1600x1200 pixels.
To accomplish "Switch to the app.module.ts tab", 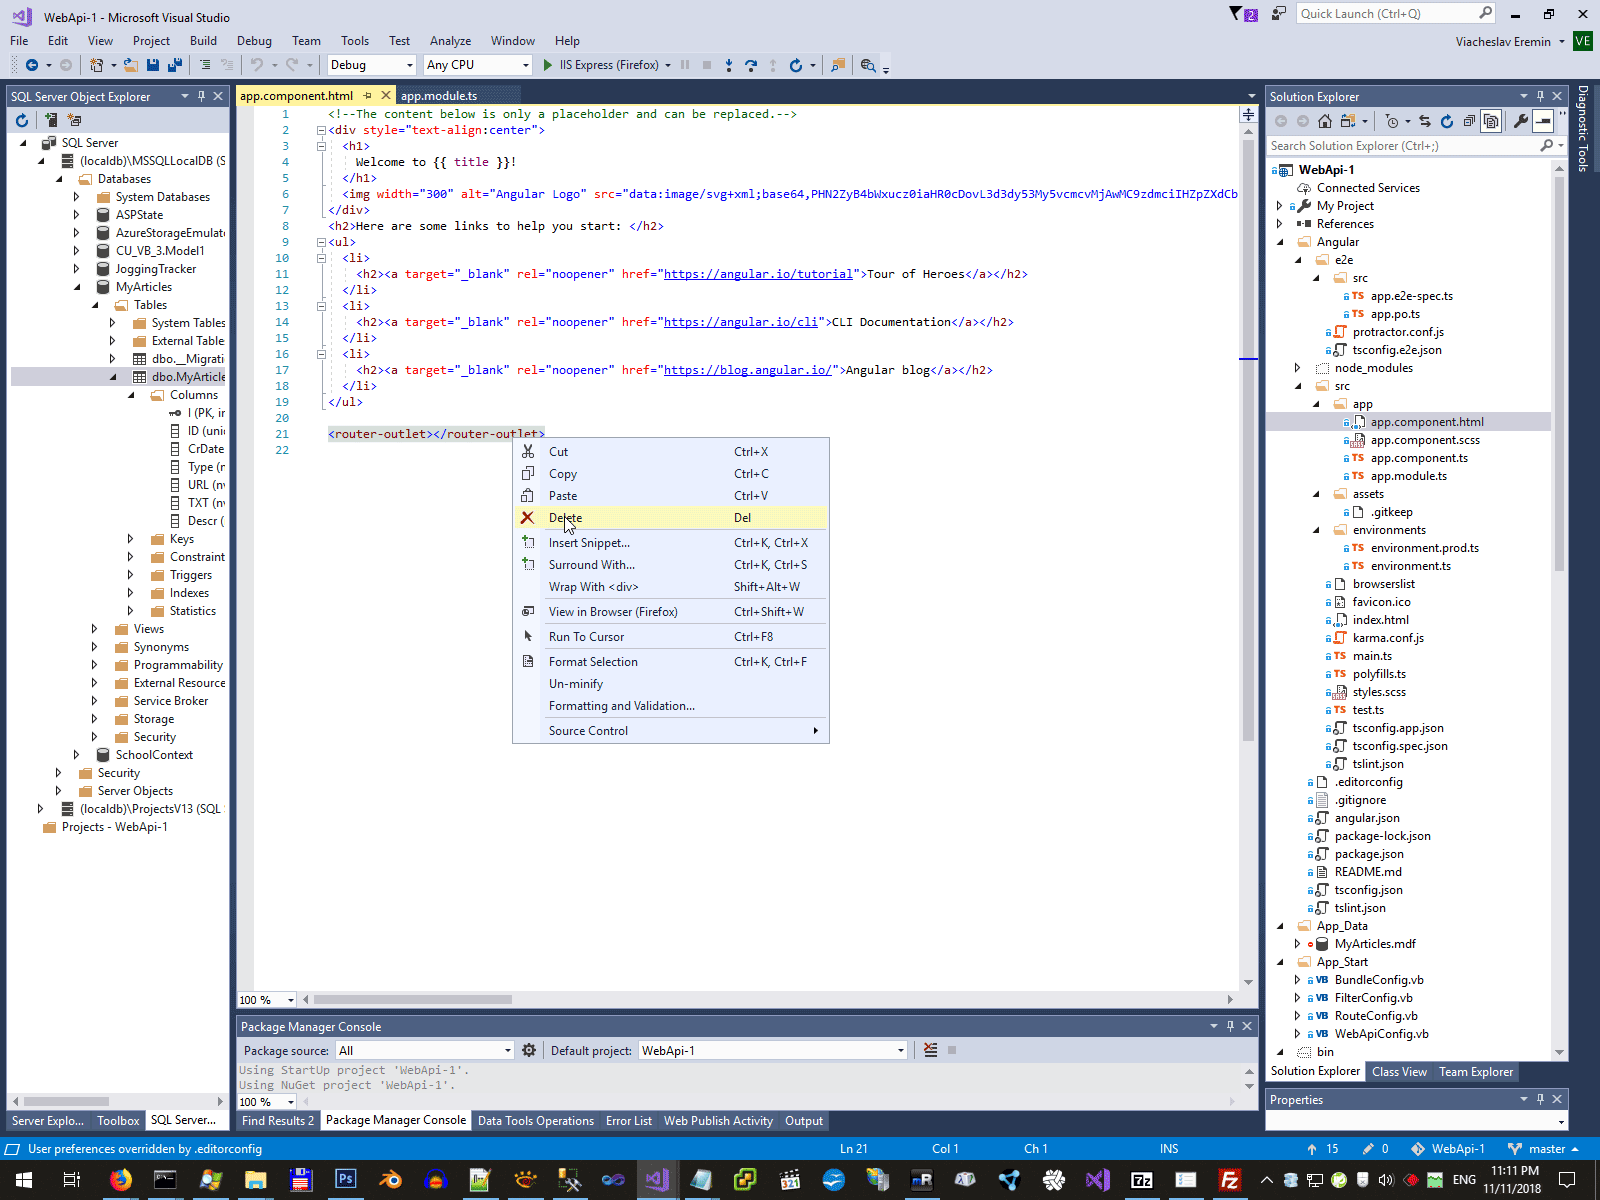I will (x=439, y=96).
